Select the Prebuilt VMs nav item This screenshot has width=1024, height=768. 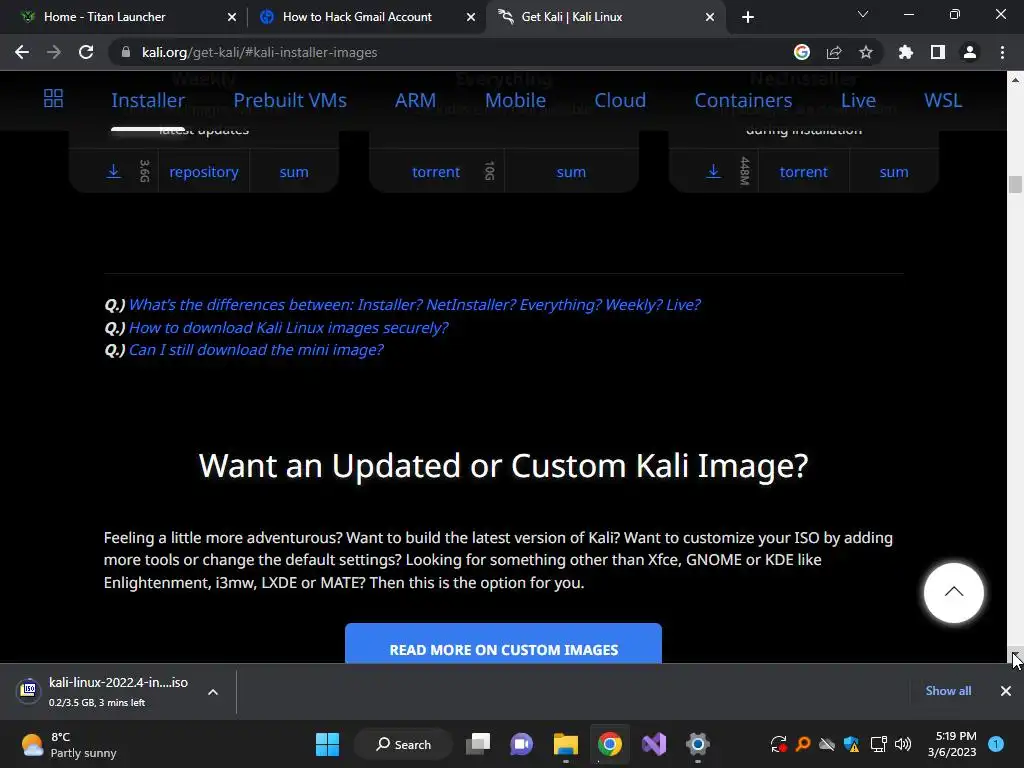click(x=290, y=100)
